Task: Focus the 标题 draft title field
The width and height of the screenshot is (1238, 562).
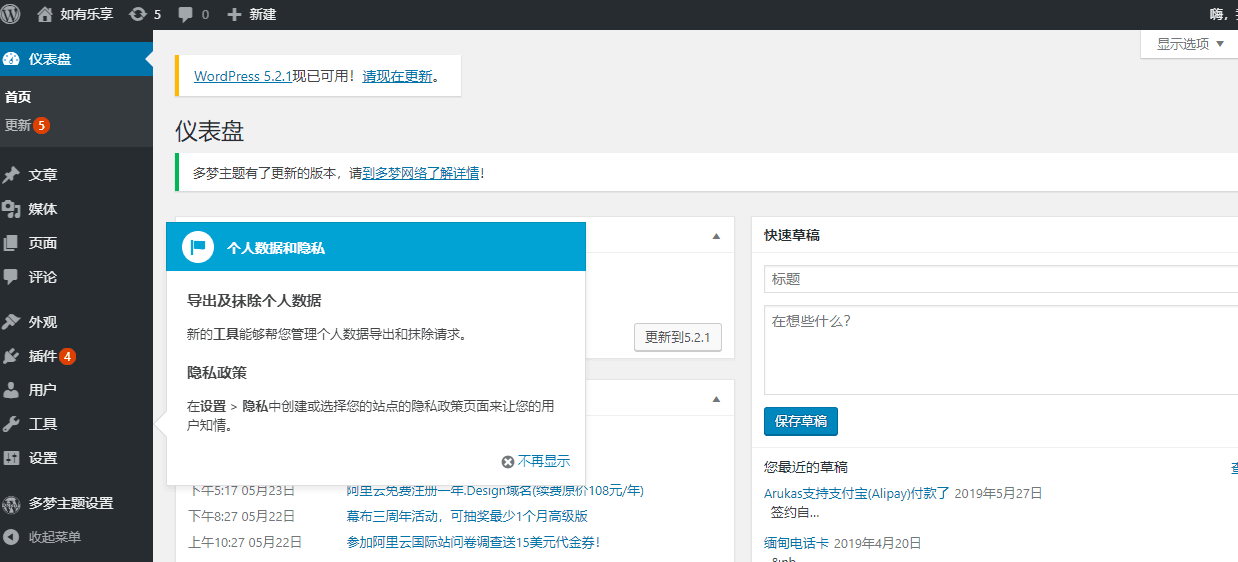Action: click(1000, 279)
